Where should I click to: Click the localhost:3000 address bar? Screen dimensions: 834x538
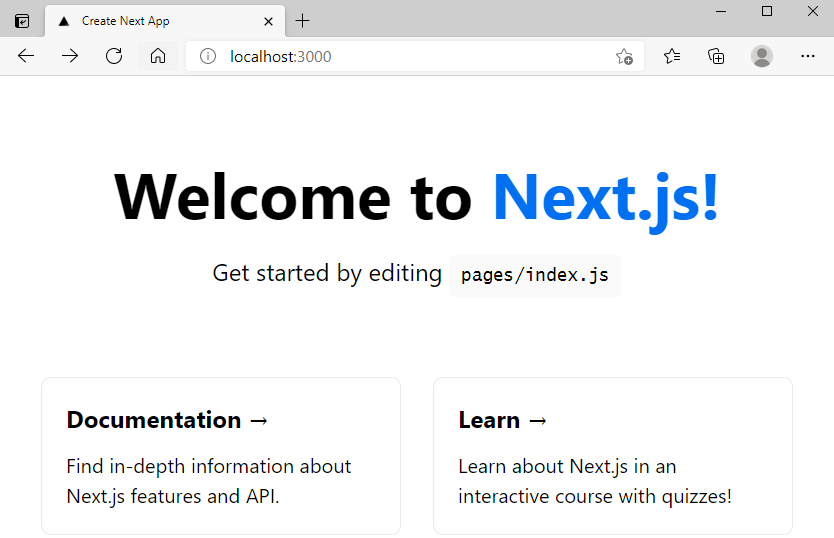point(415,56)
